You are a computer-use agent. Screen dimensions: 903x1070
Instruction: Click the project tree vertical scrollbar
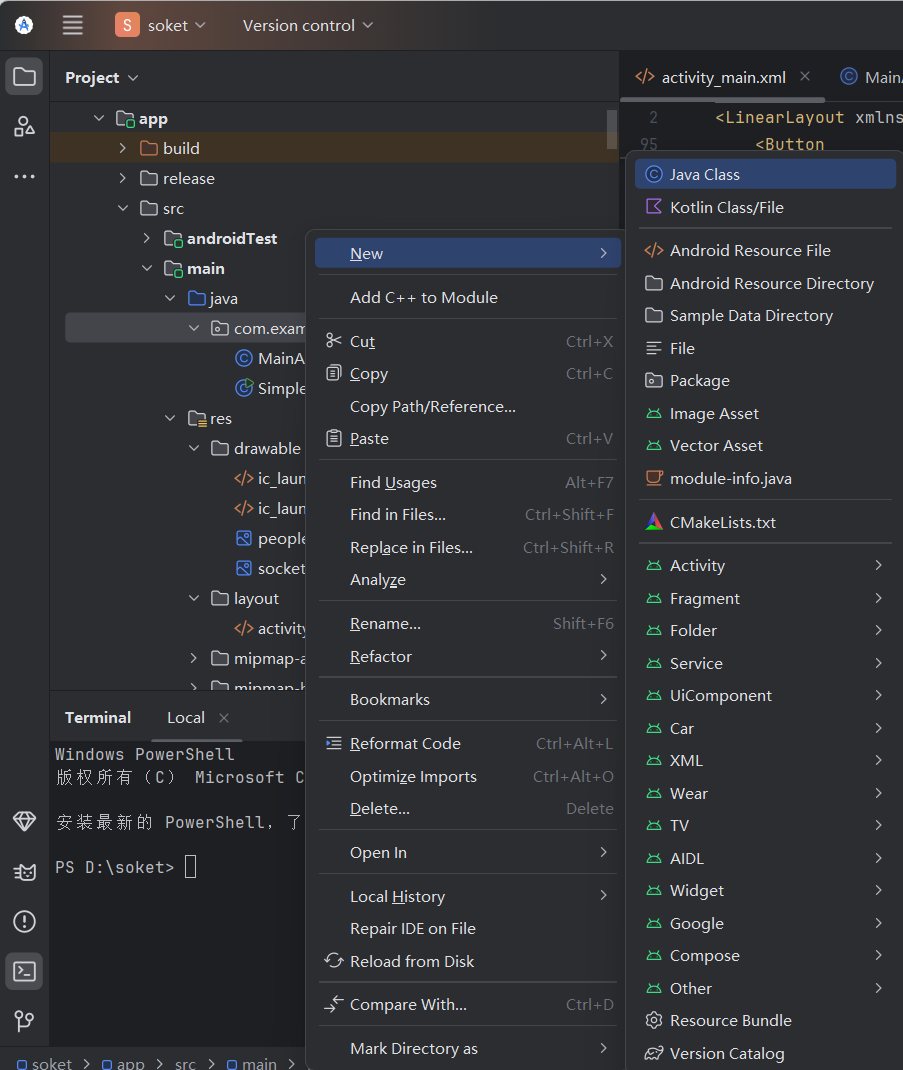(612, 129)
